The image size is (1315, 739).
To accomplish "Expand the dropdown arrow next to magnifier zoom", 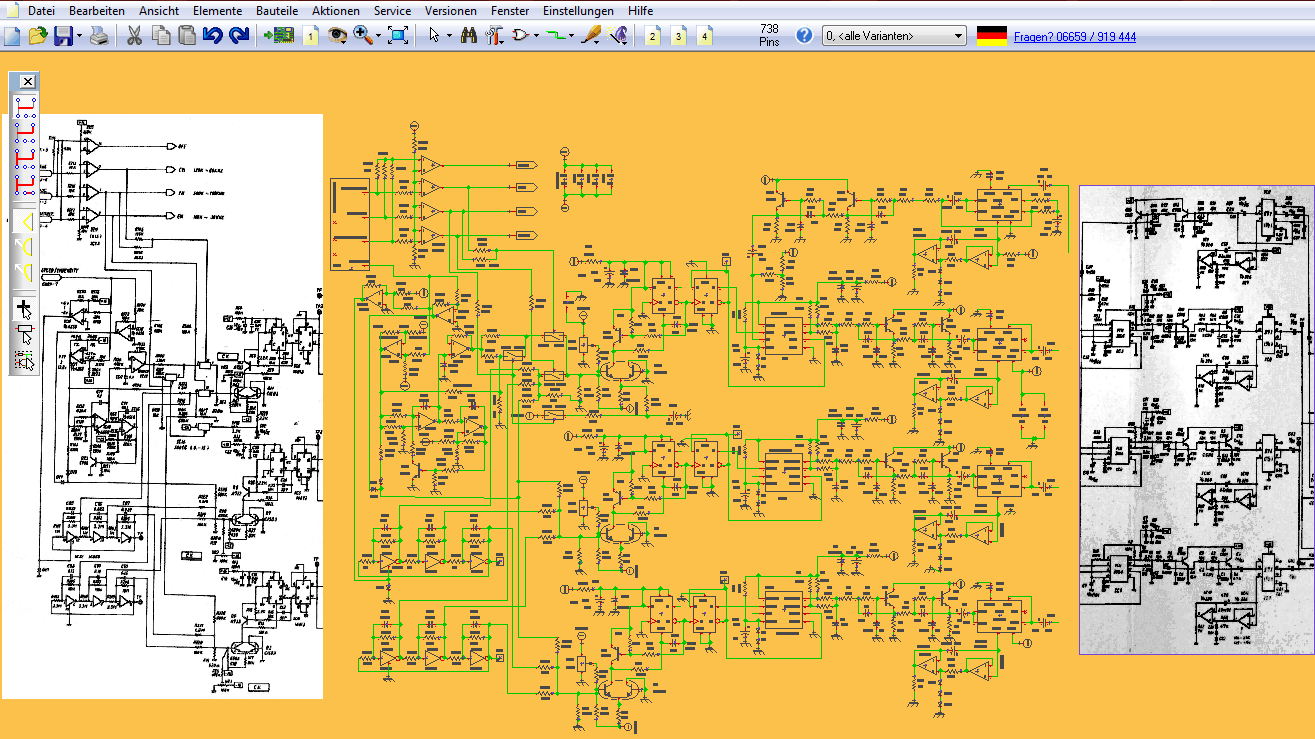I will pyautogui.click(x=379, y=36).
